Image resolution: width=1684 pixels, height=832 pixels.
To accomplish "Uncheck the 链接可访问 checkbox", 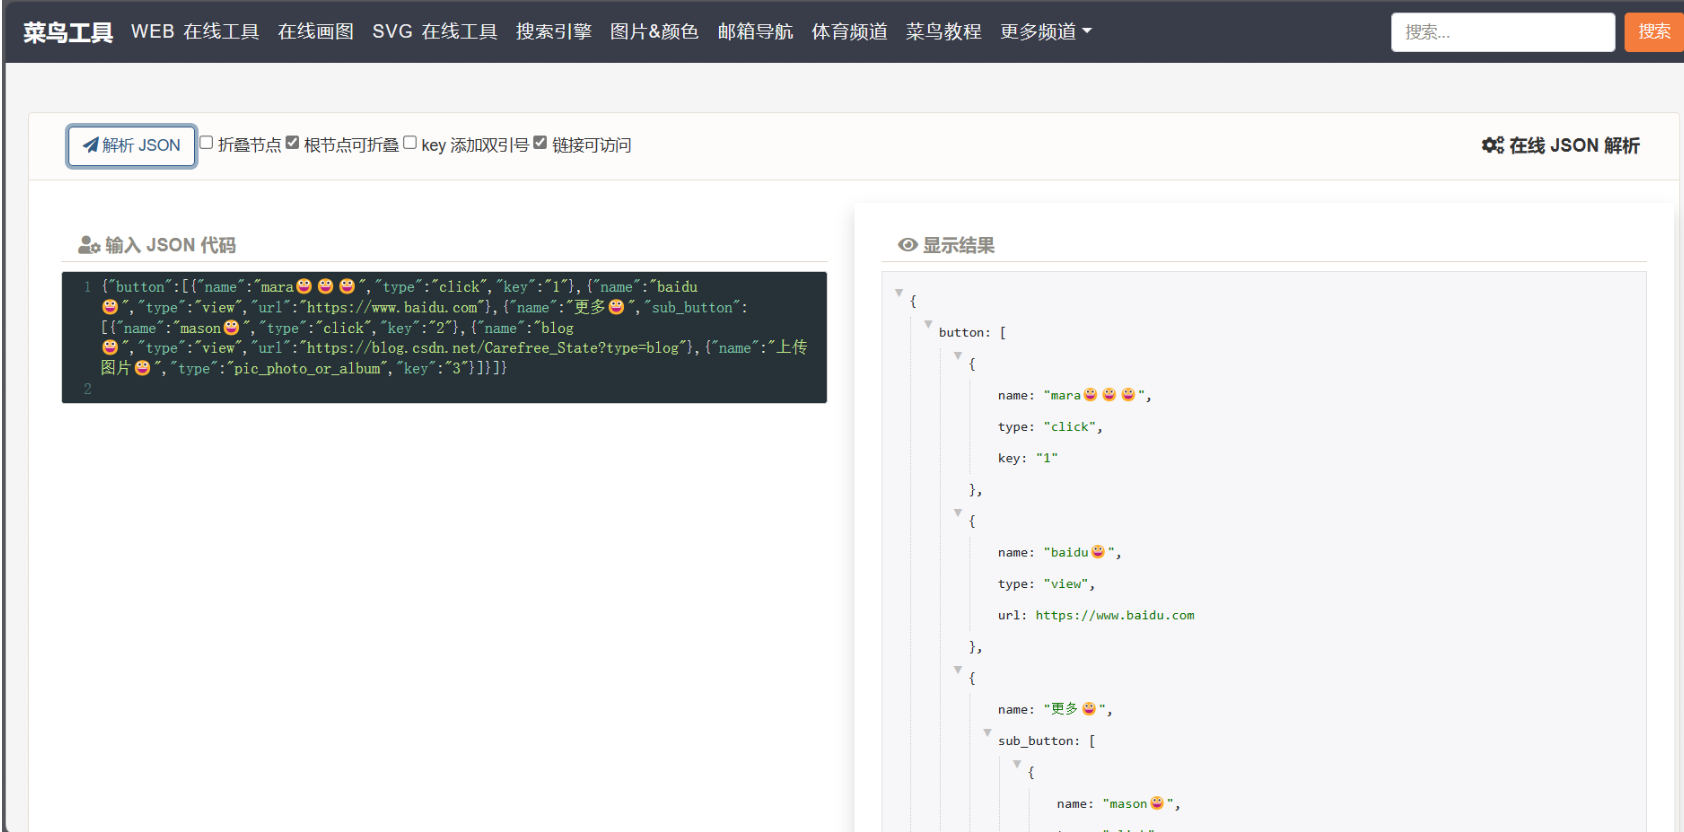I will [x=540, y=143].
